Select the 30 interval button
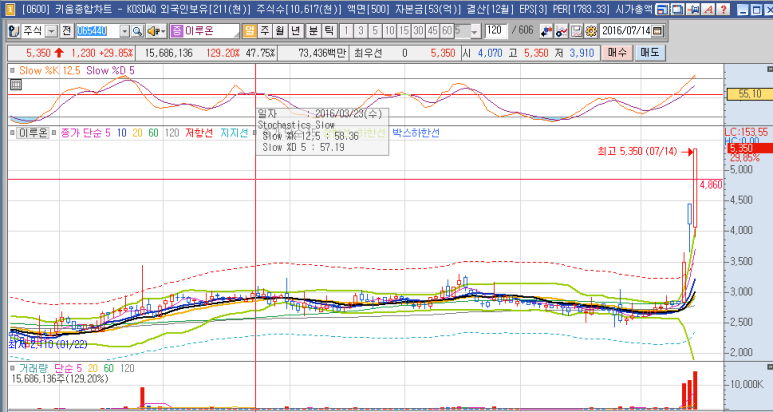 point(418,31)
